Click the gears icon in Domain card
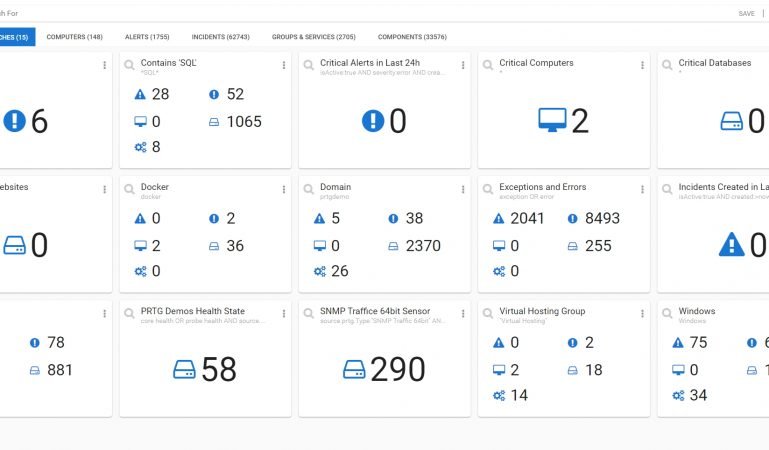 click(320, 271)
